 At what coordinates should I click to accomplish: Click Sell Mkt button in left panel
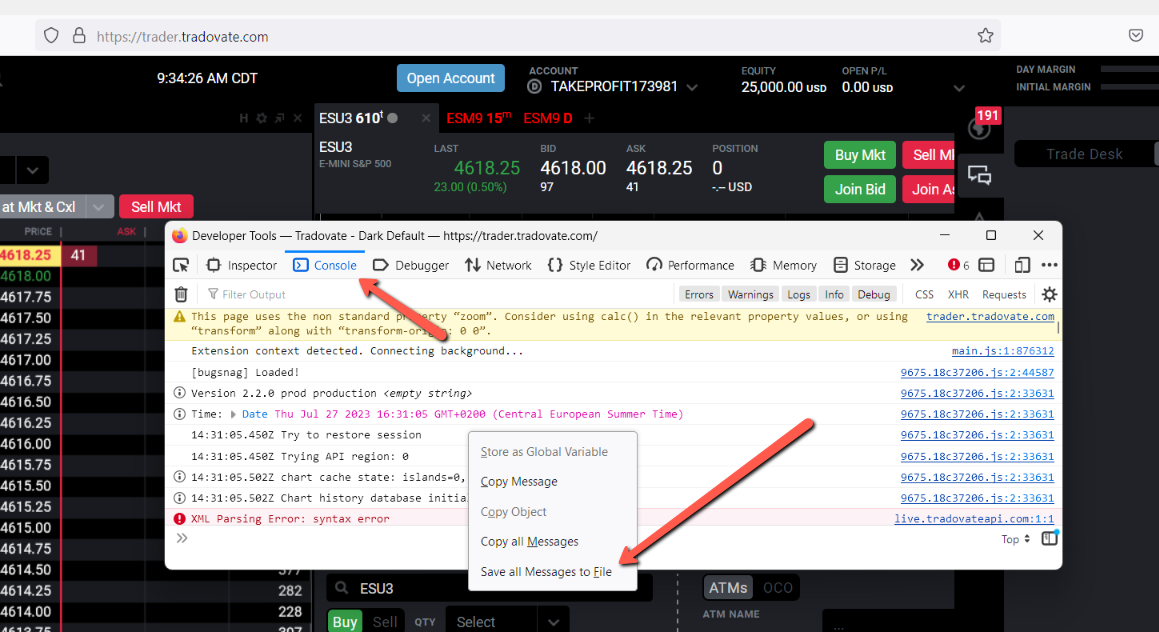point(156,207)
